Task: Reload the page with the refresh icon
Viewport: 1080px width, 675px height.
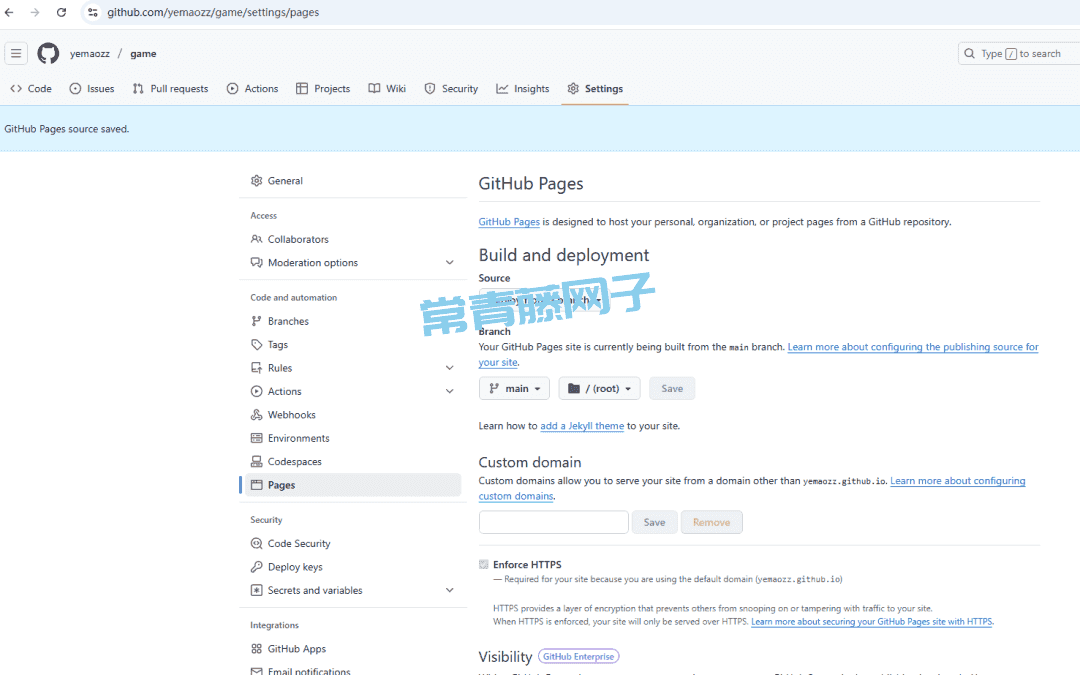Action: [61, 12]
